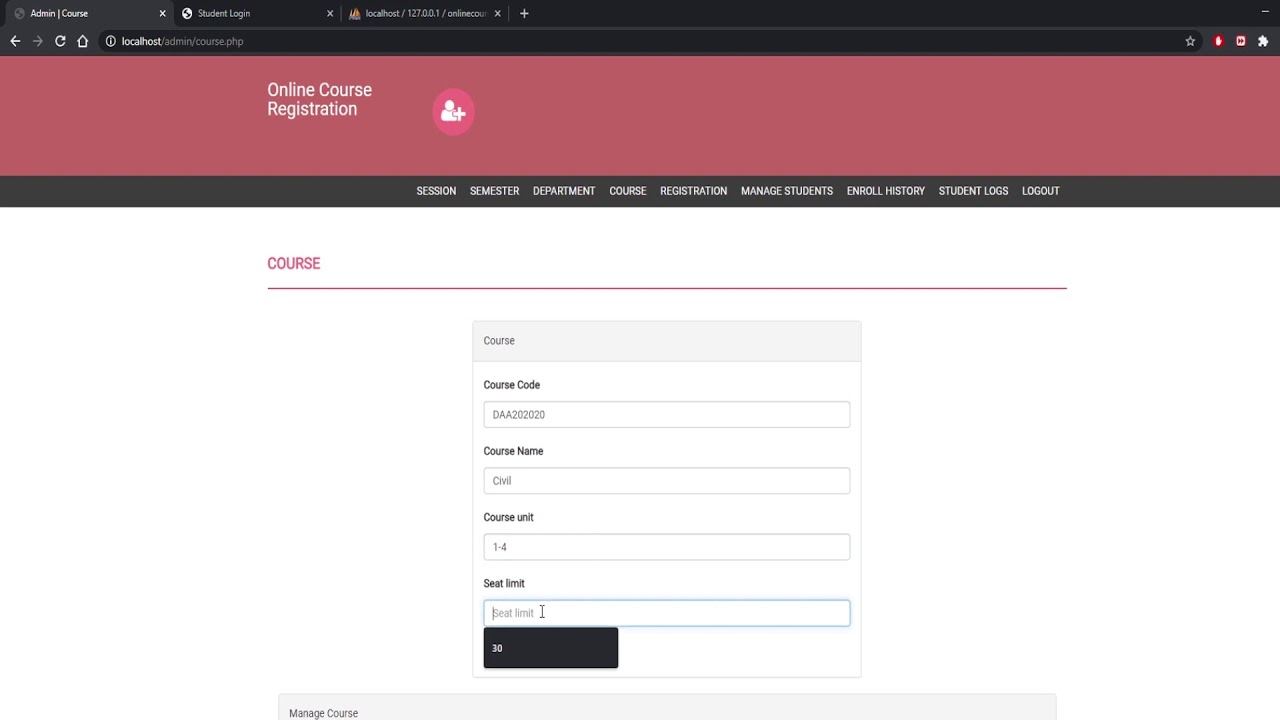
Task: Click the site info icon in the address bar
Action: coord(111,41)
